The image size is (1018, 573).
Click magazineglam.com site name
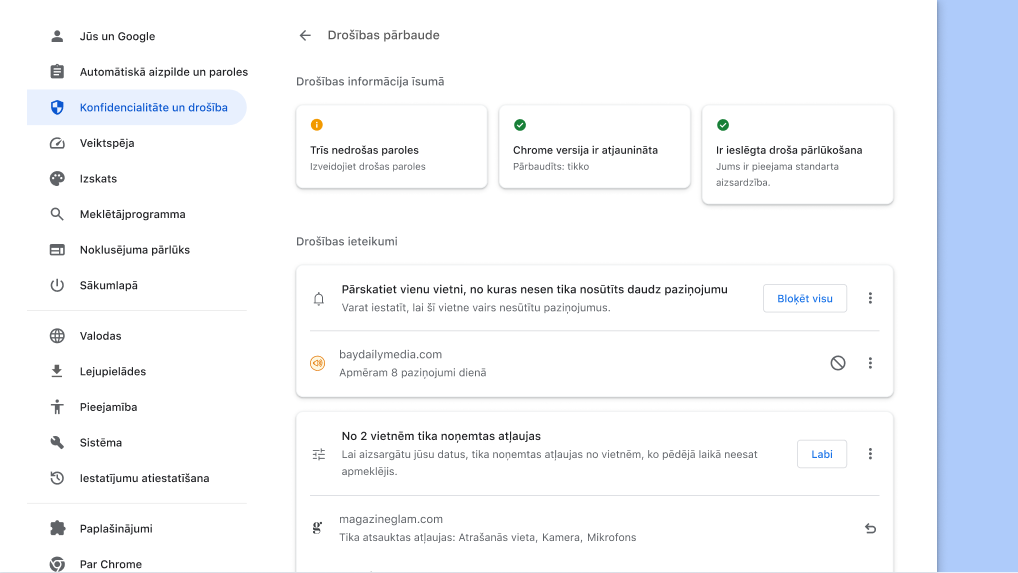click(391, 519)
